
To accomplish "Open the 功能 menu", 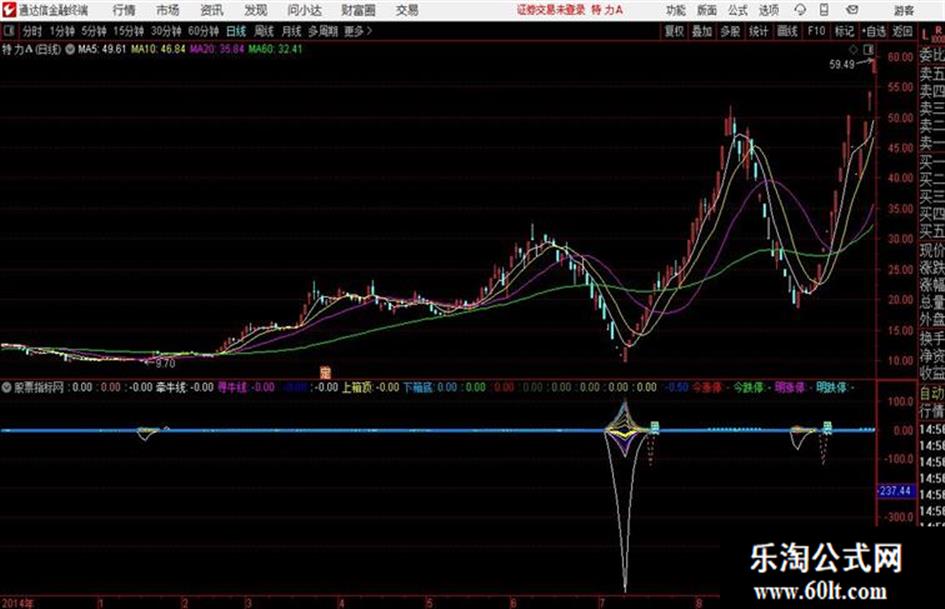I will click(x=676, y=10).
